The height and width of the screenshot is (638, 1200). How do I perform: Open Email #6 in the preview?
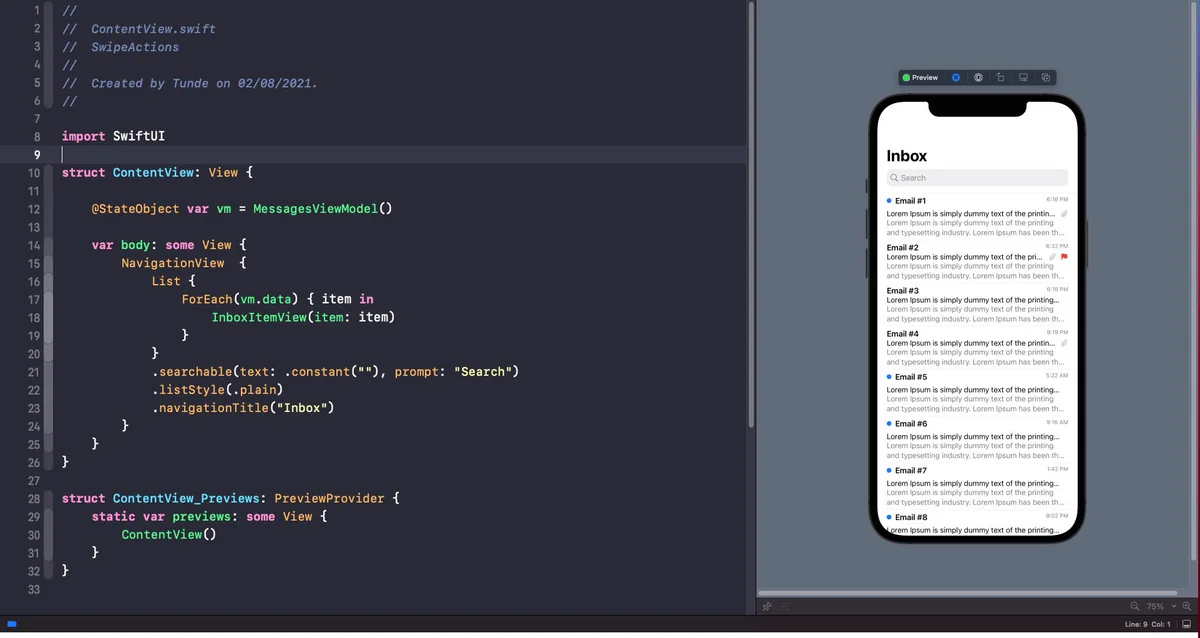click(977, 439)
